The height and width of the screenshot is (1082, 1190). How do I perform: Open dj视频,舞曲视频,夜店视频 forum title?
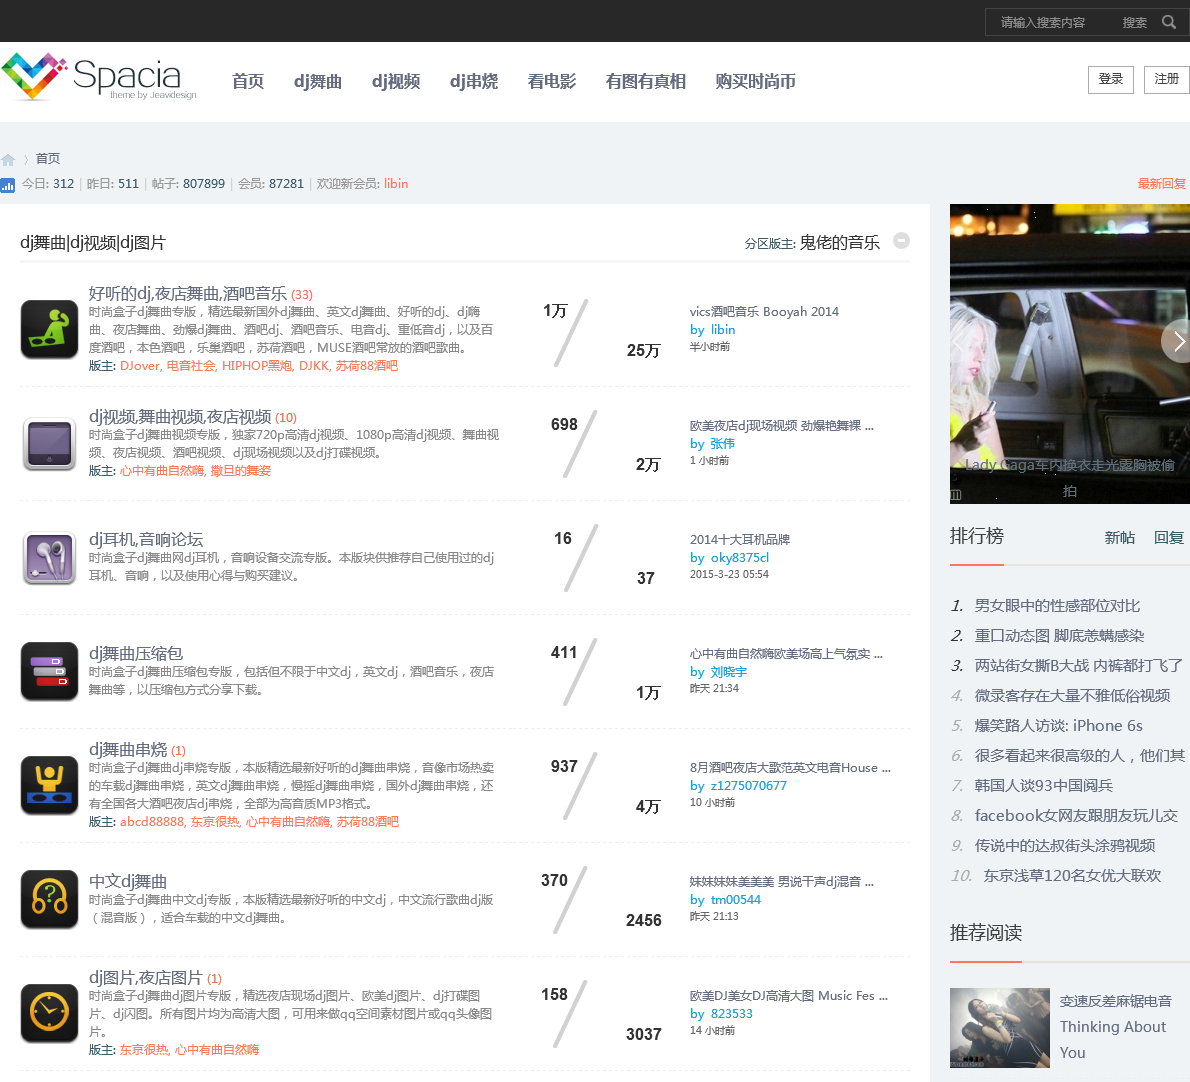pos(180,417)
